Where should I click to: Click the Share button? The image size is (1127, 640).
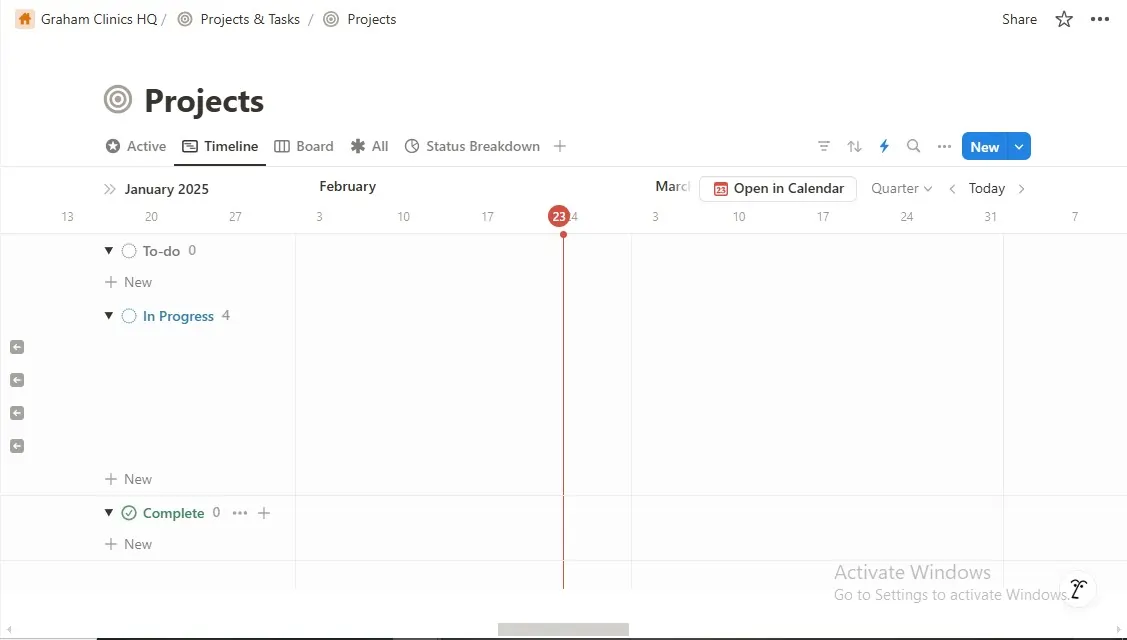(x=1019, y=19)
